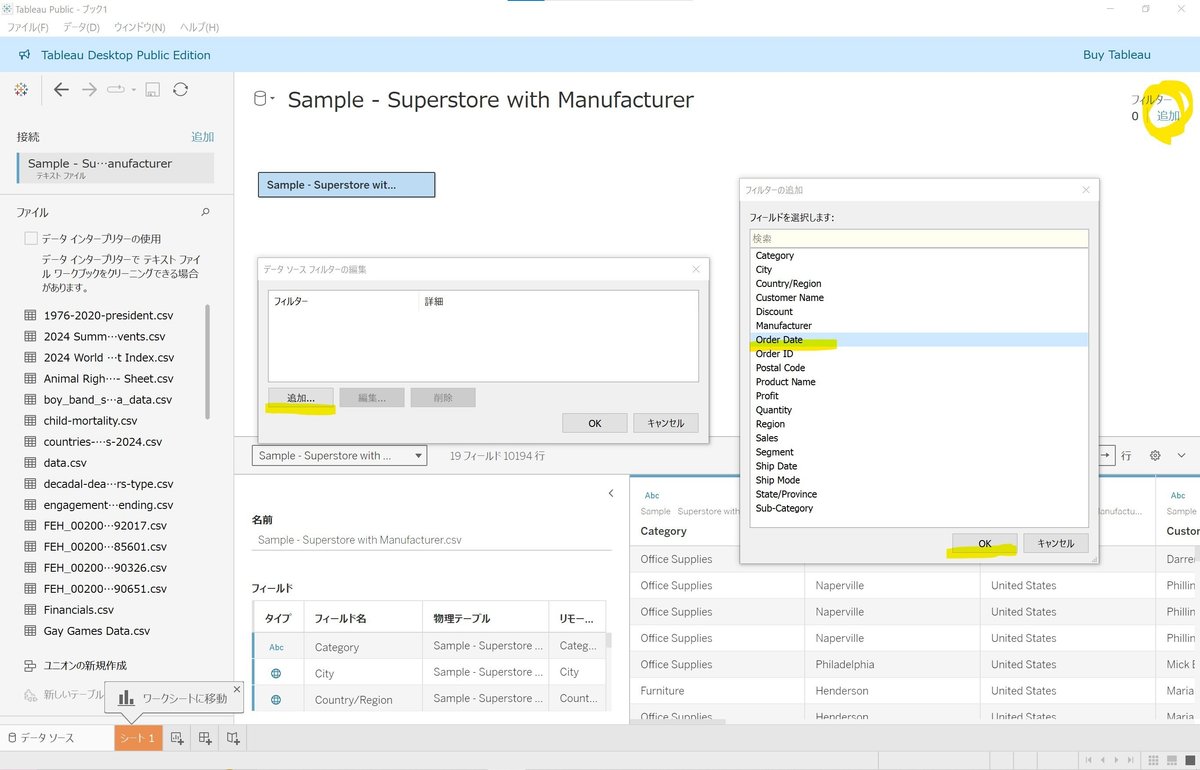Open the Window menu
The height and width of the screenshot is (770, 1200).
coord(139,27)
